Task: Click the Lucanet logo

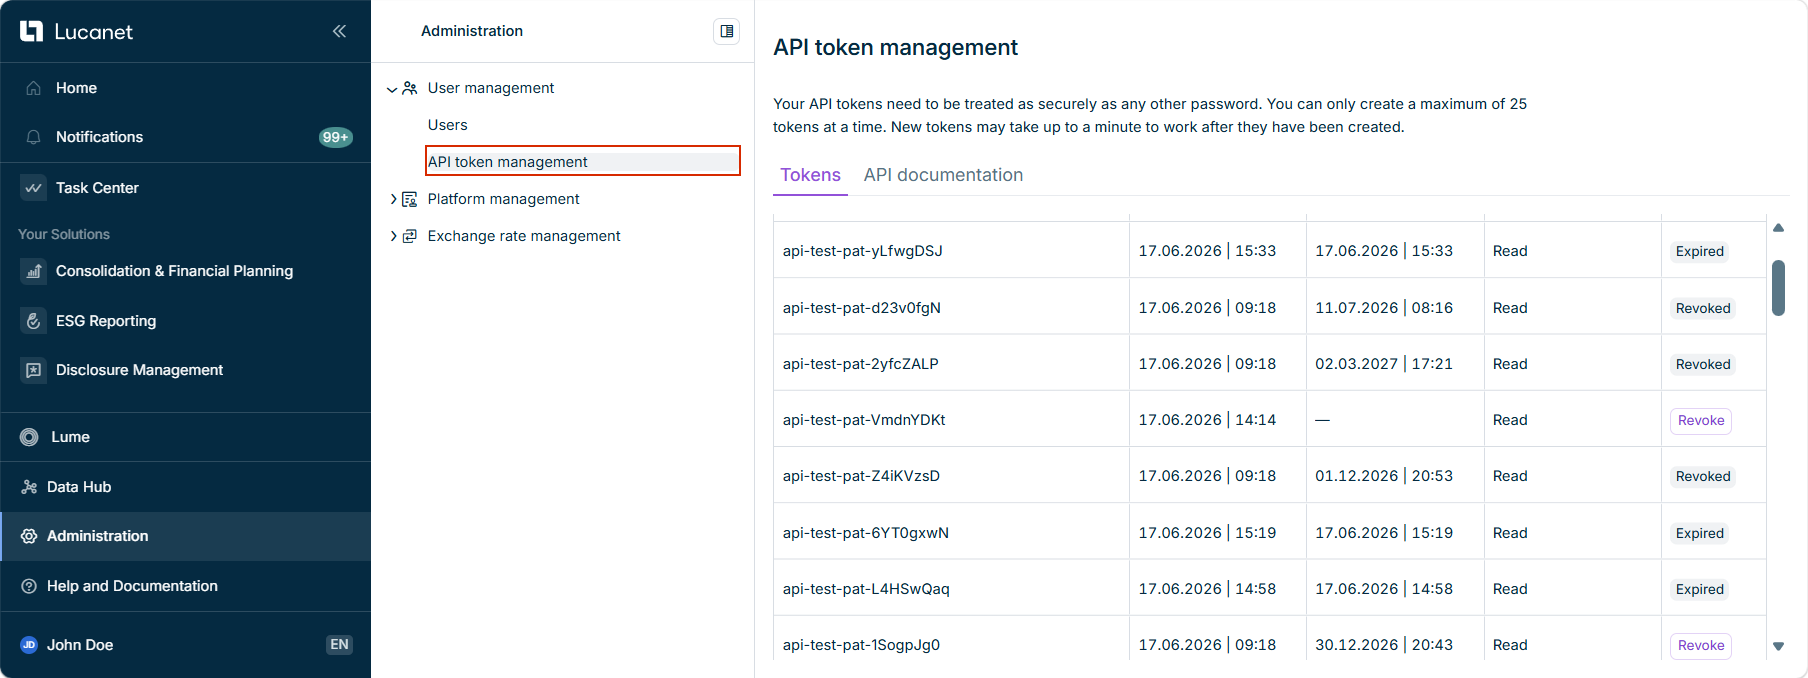Action: tap(76, 31)
